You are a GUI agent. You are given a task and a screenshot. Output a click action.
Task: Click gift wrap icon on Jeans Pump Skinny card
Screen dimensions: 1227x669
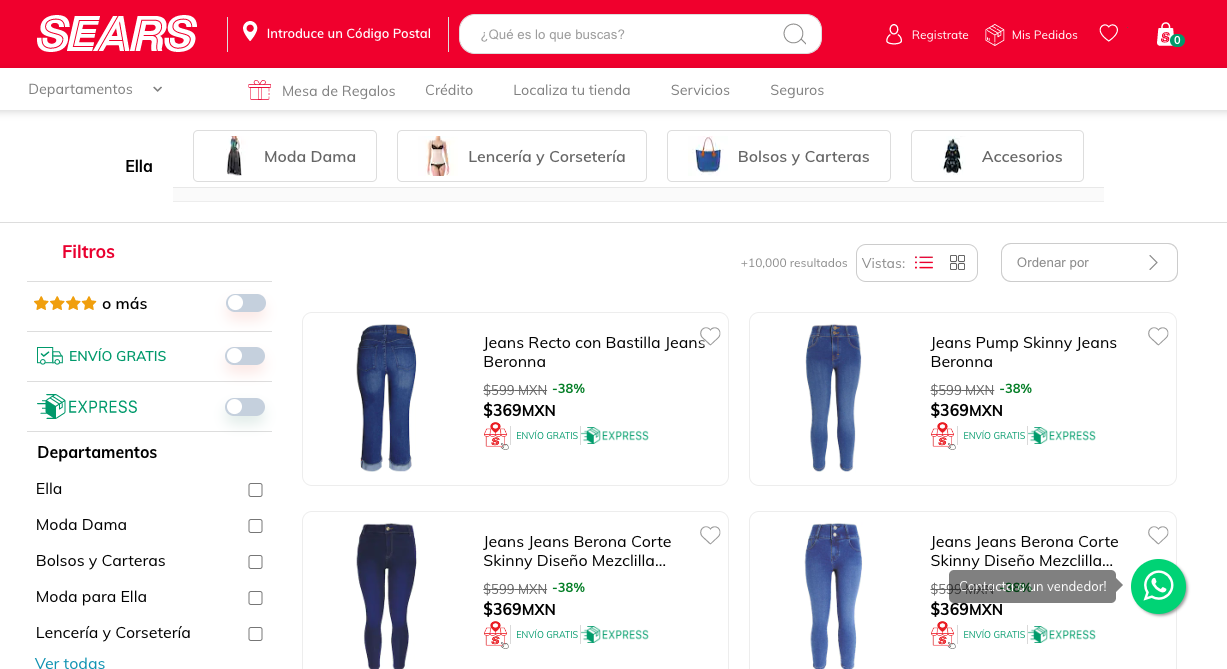pyautogui.click(x=944, y=436)
